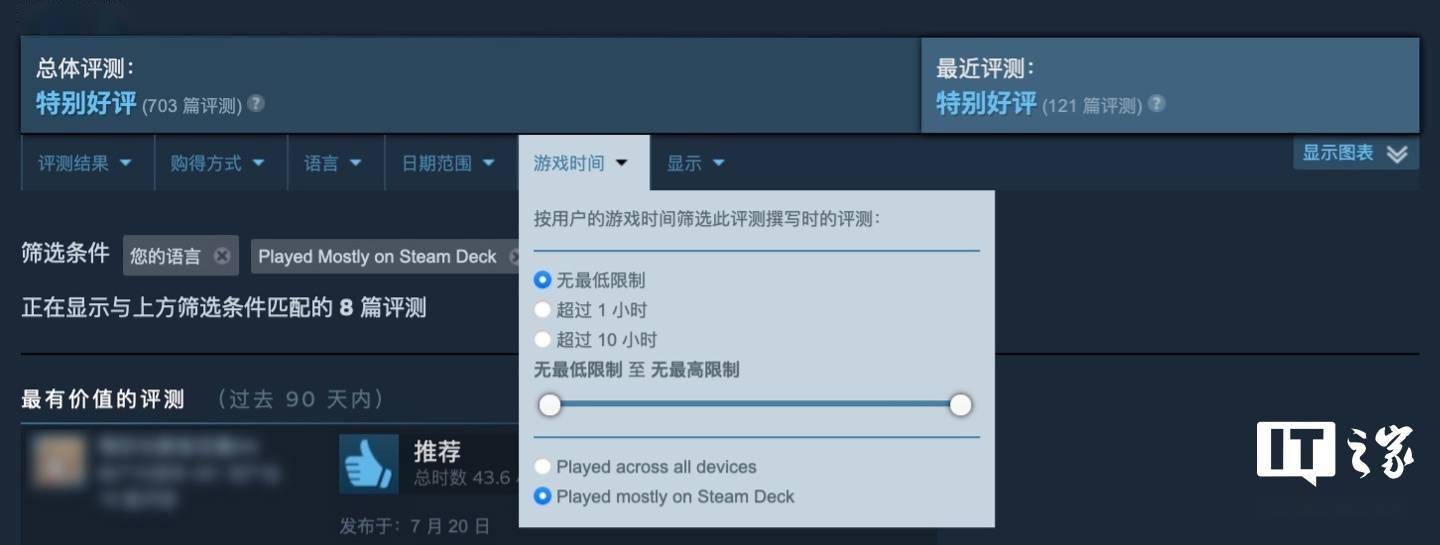Image resolution: width=1440 pixels, height=545 pixels.
Task: Click the help icon beside 121 recent reviews
Action: (1156, 103)
